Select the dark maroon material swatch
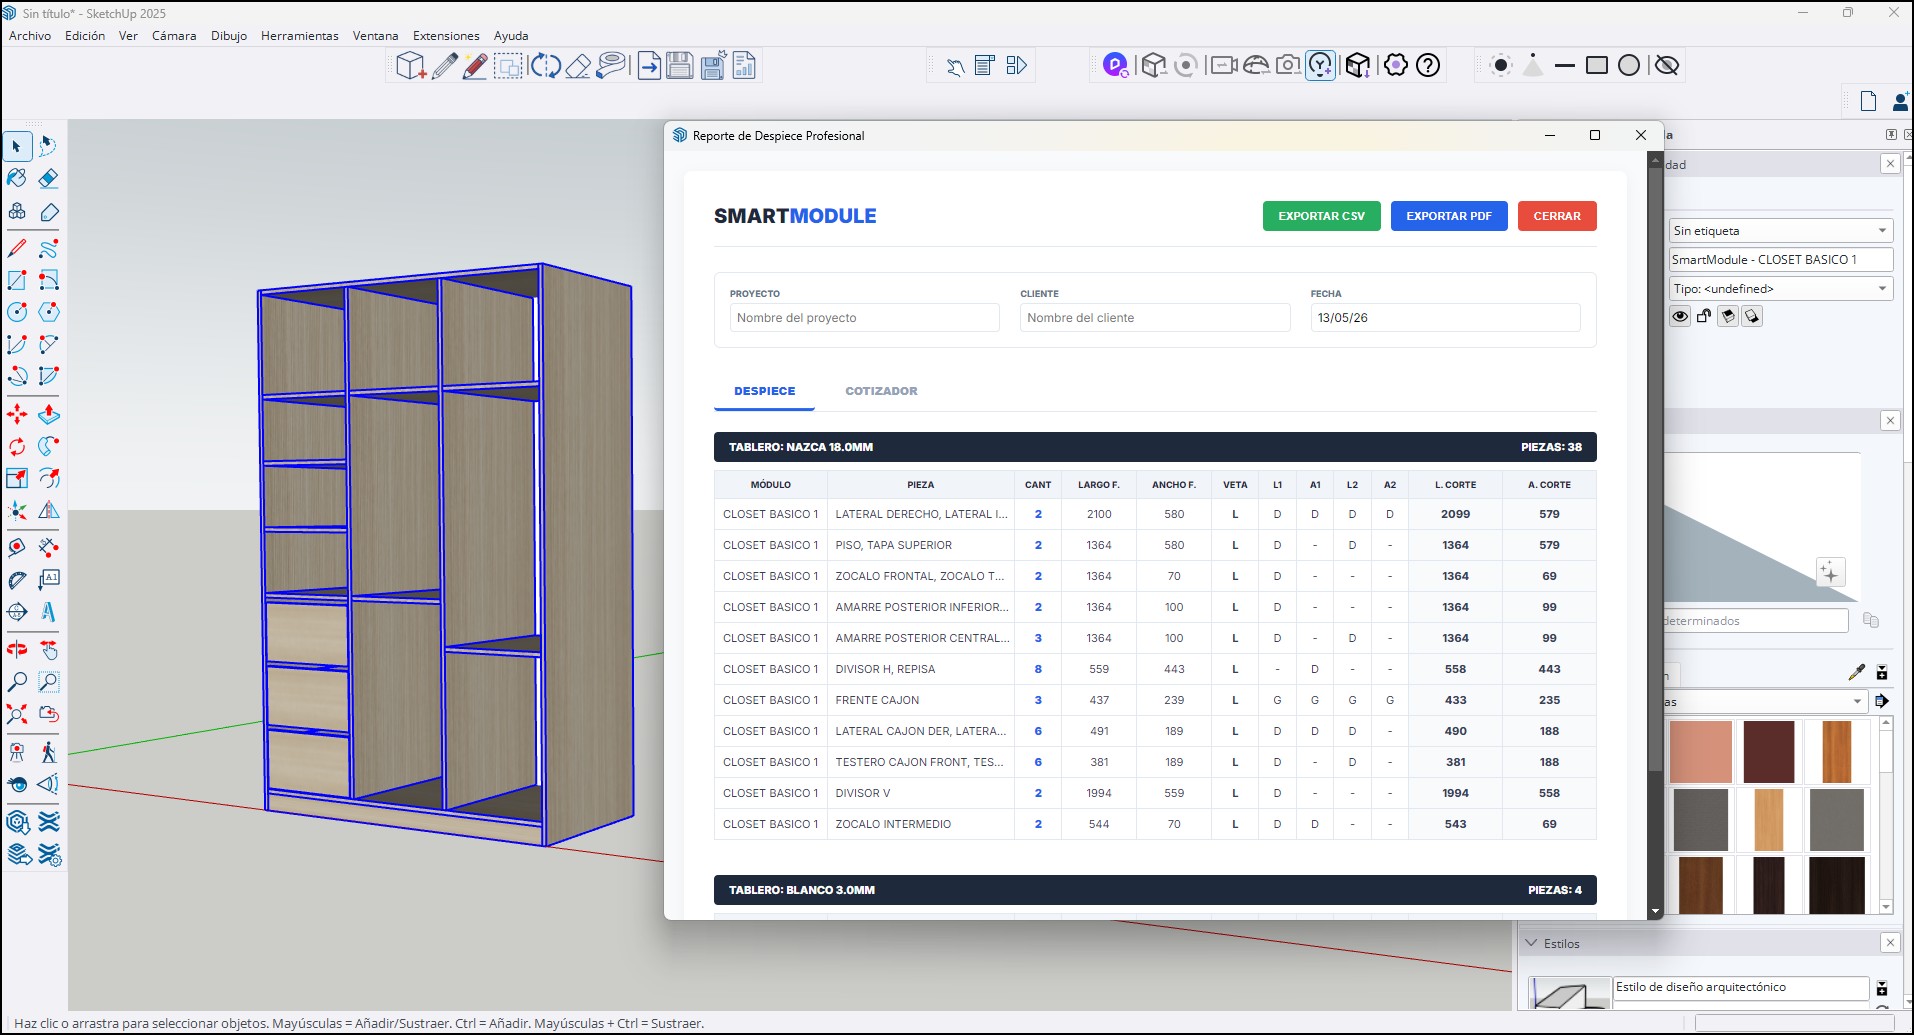The image size is (1914, 1035). 1768,751
